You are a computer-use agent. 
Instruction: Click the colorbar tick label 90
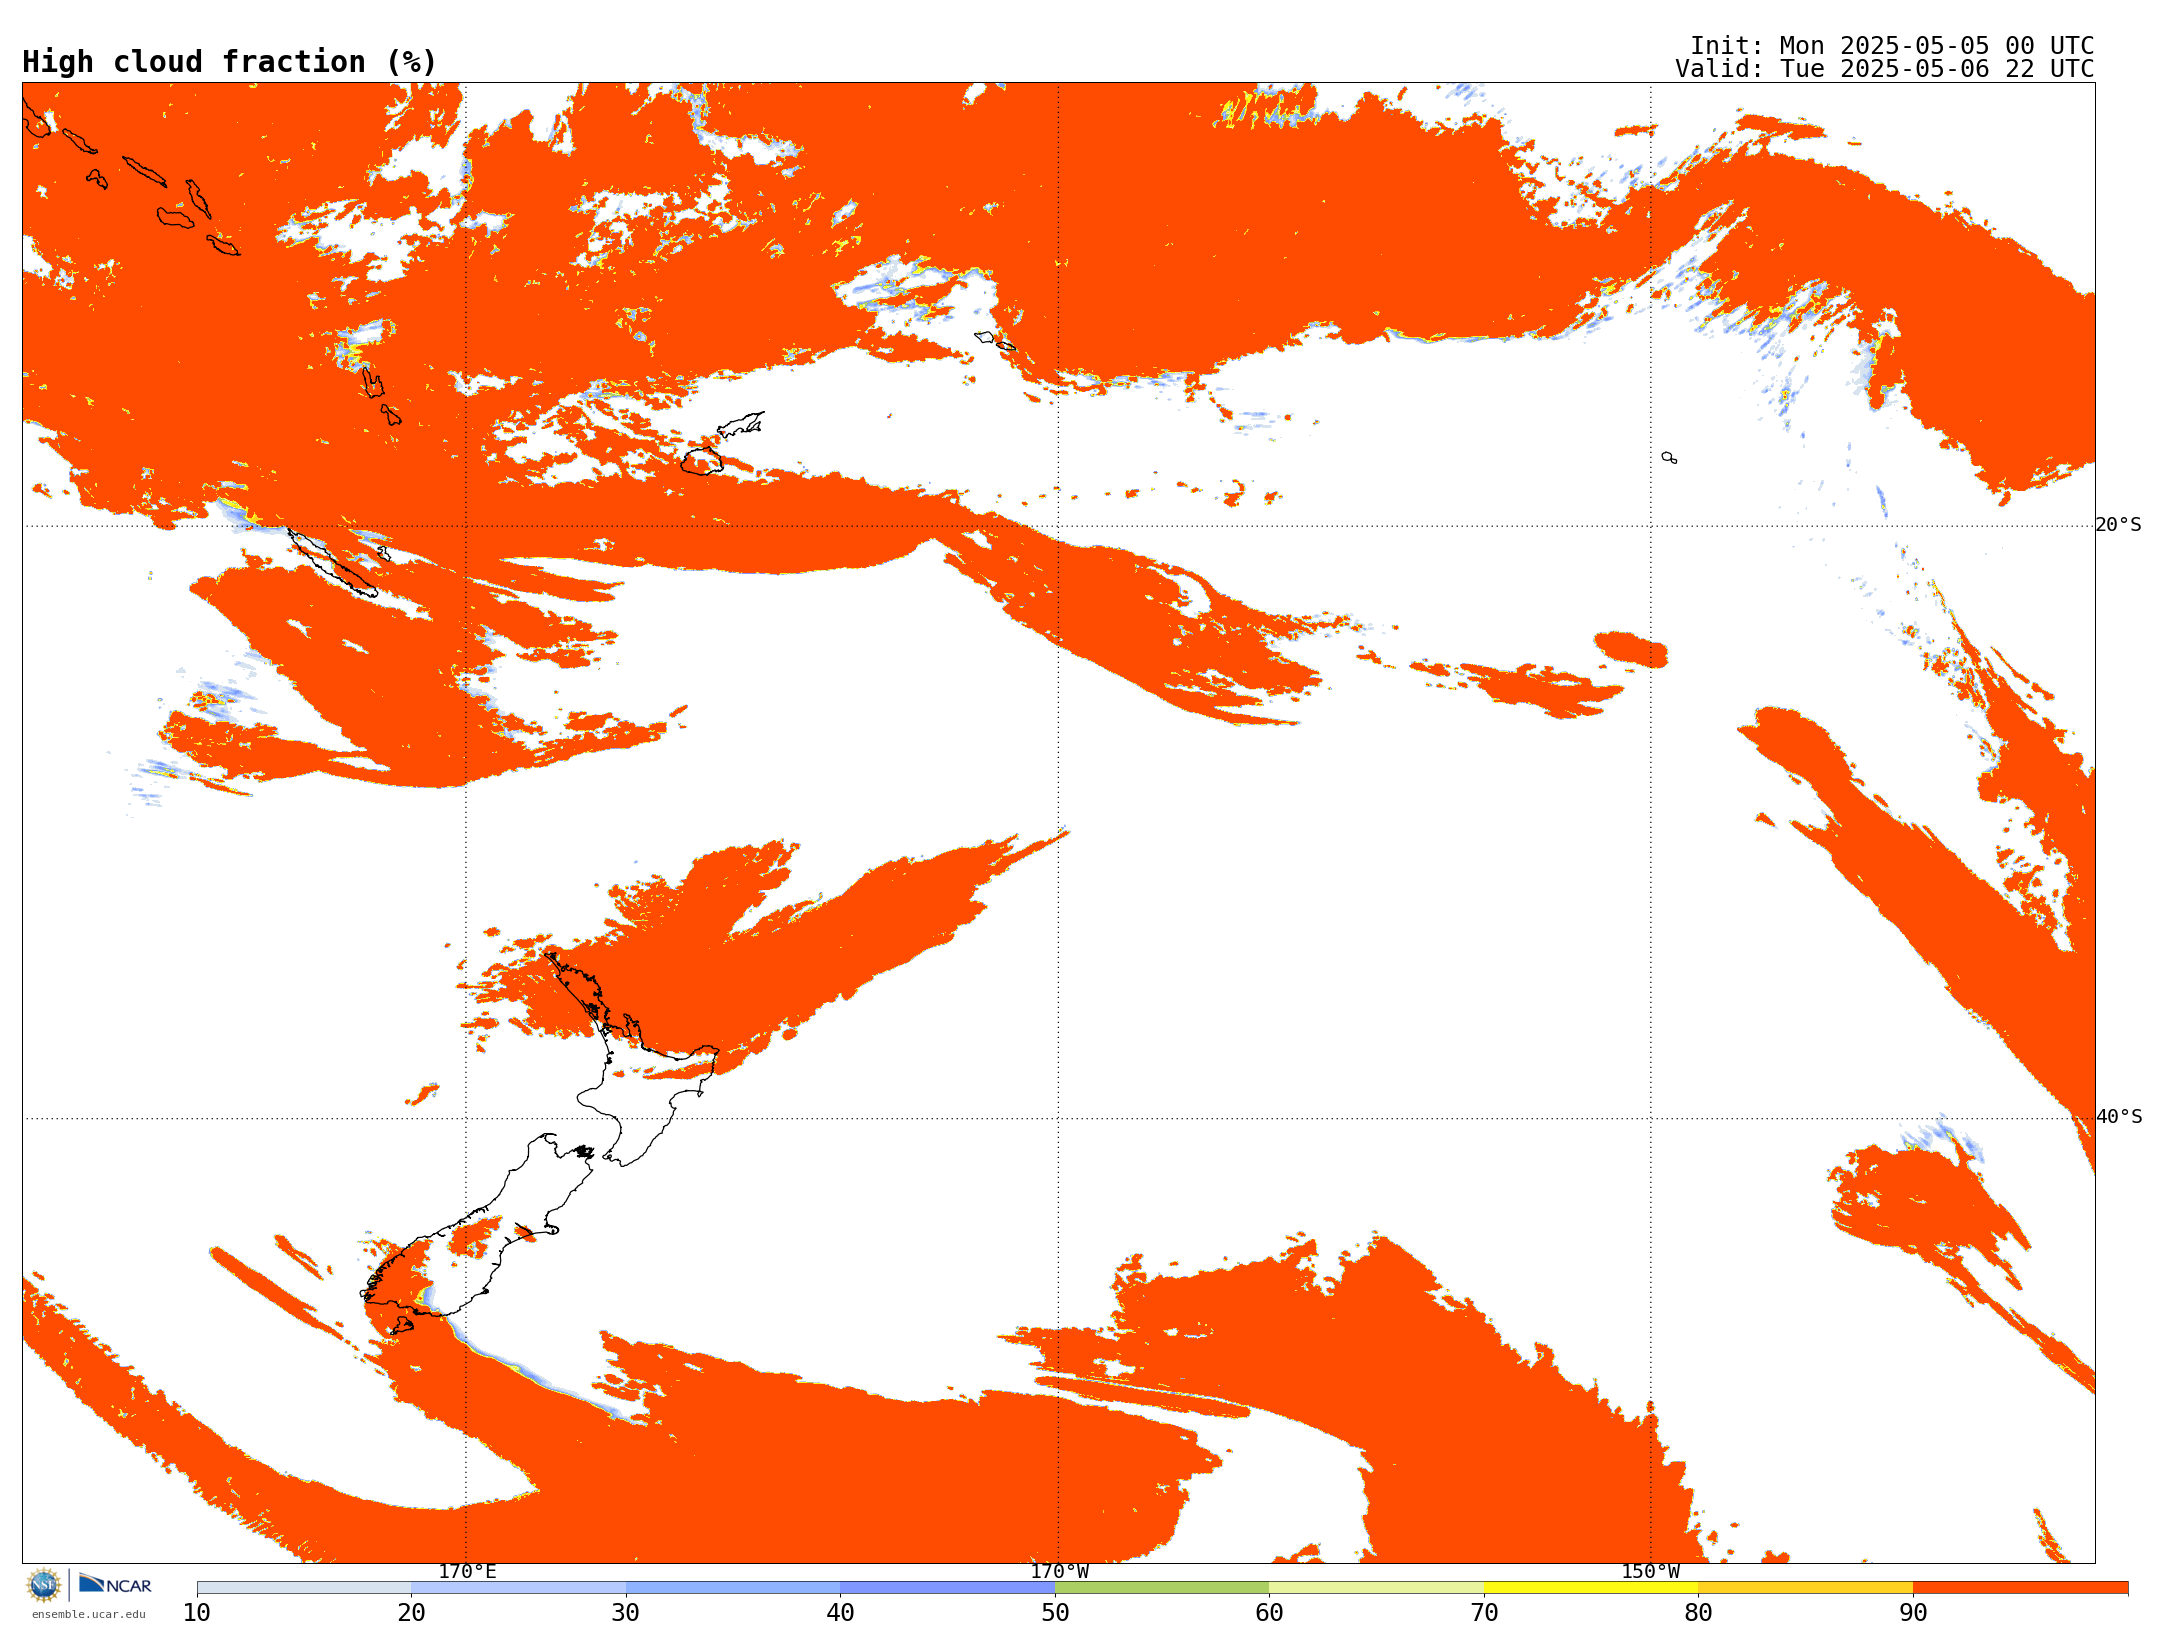point(1912,1613)
